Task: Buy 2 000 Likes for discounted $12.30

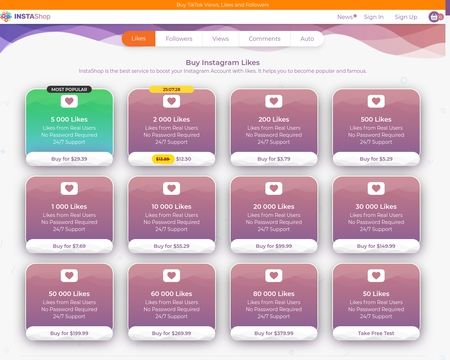Action: [171, 159]
